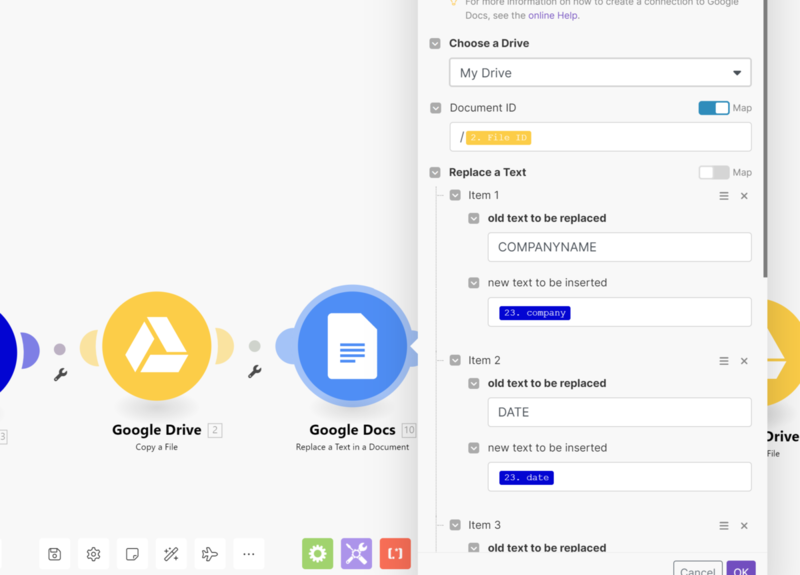The image size is (800, 575).
Task: Click the reorder handle for Item 1
Action: (x=723, y=196)
